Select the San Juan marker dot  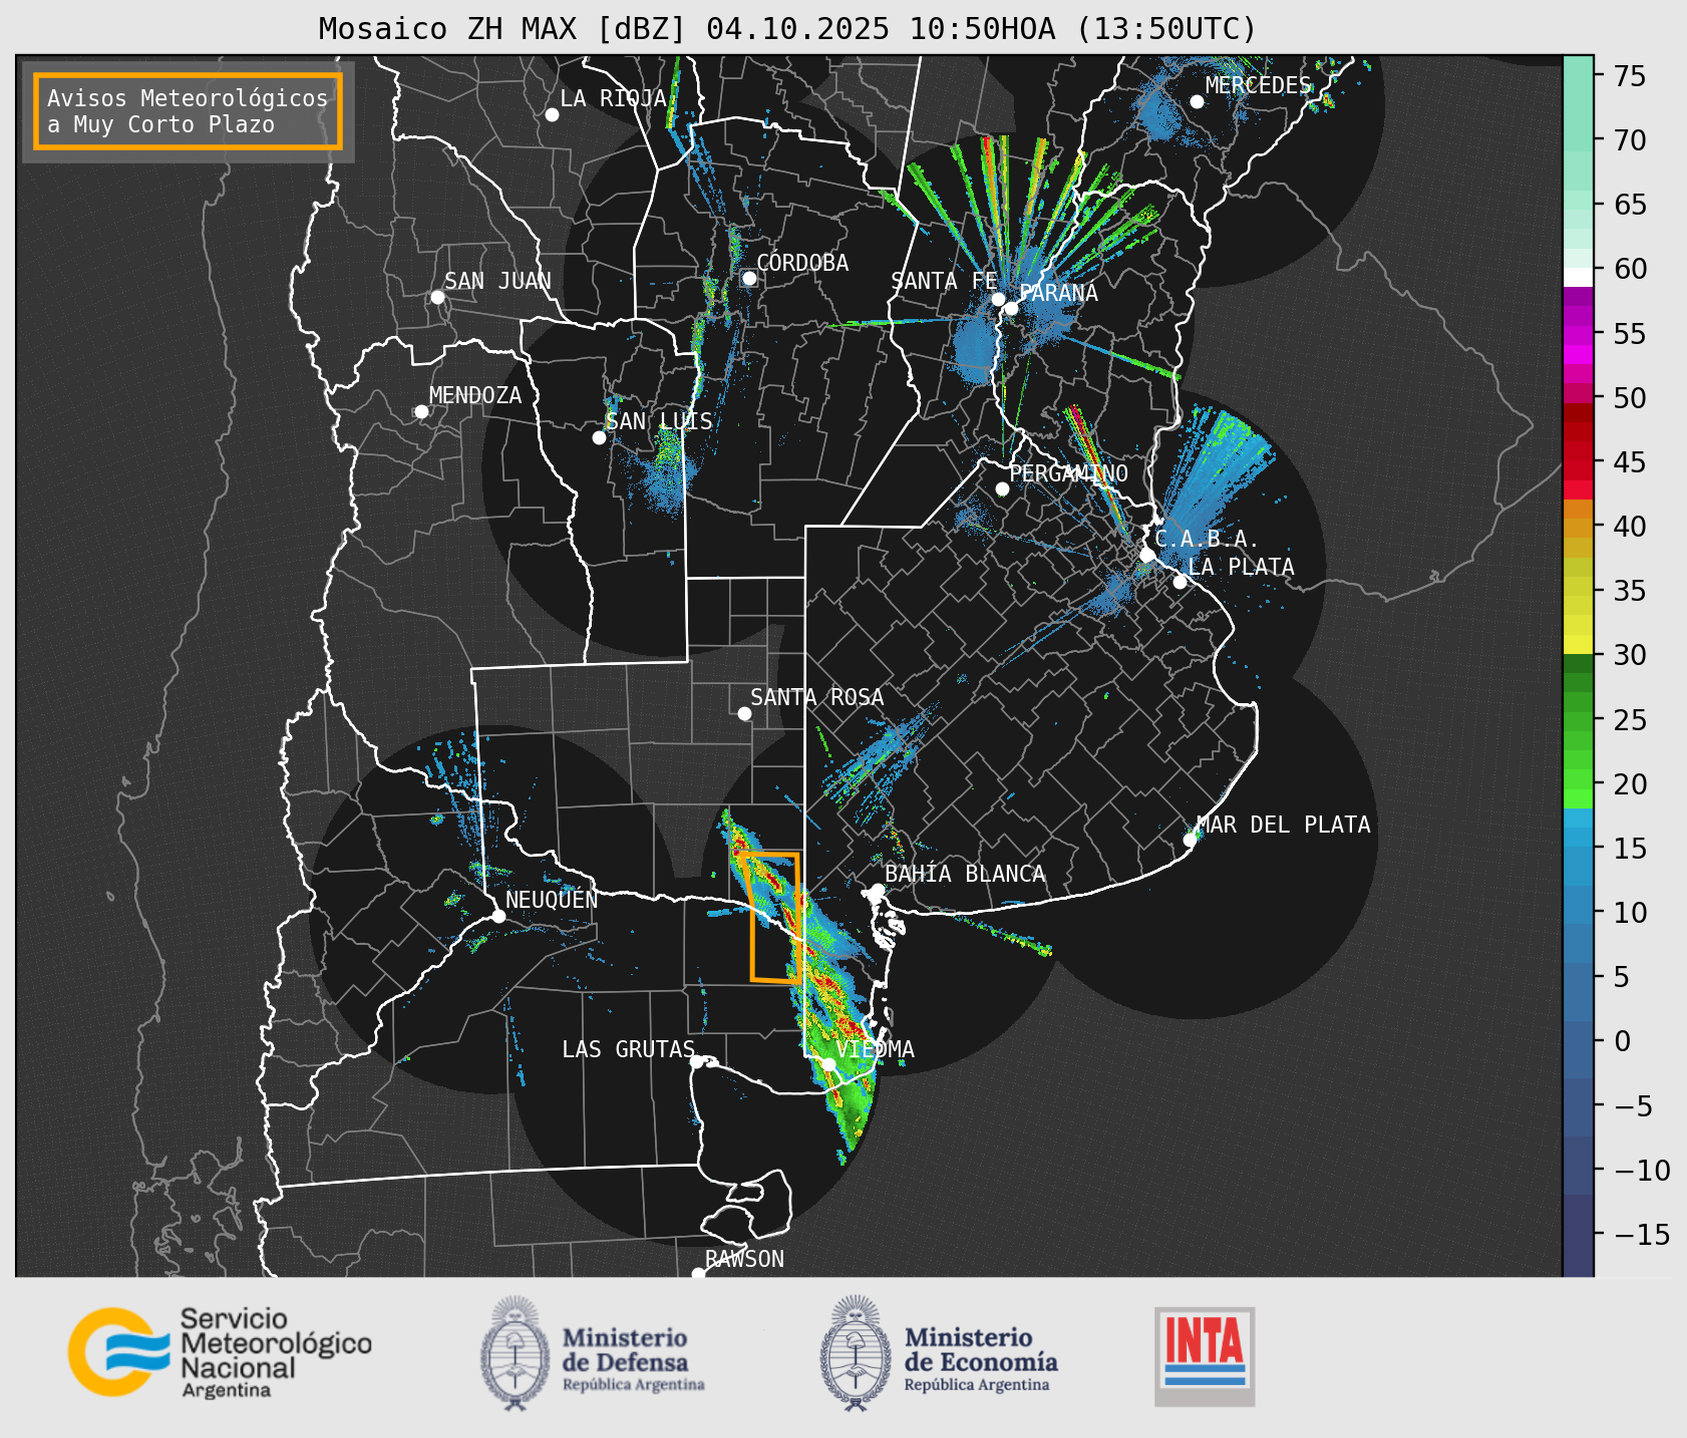[437, 297]
